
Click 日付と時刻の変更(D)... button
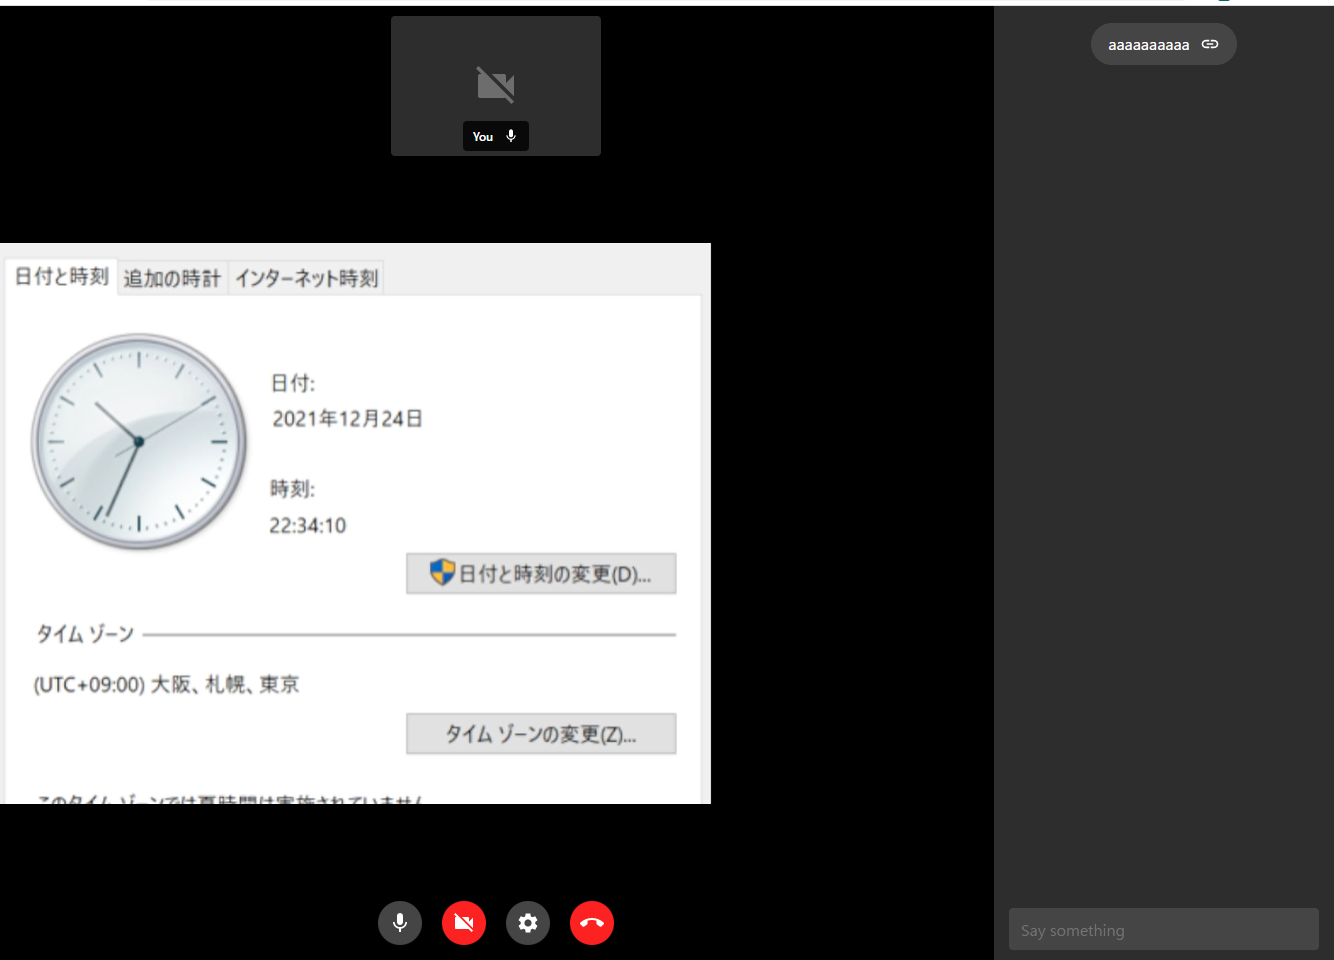[541, 574]
